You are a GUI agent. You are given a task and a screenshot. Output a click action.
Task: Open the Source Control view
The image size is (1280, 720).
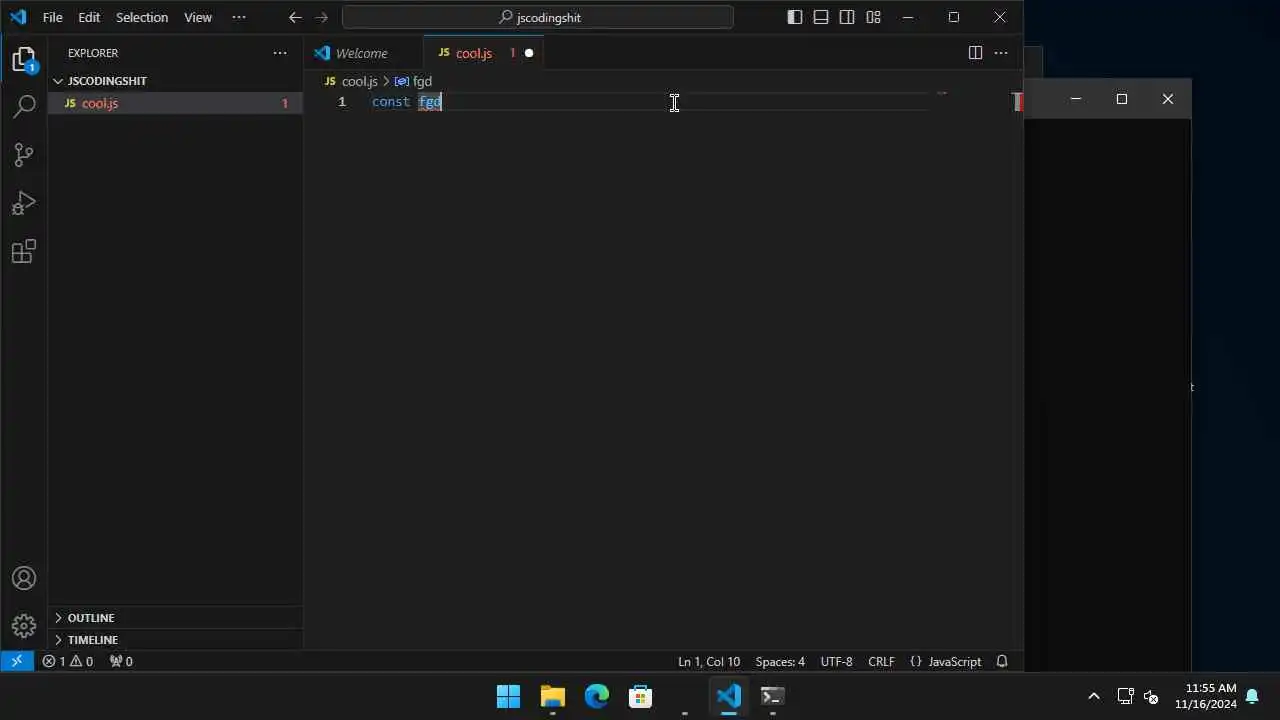[x=24, y=154]
